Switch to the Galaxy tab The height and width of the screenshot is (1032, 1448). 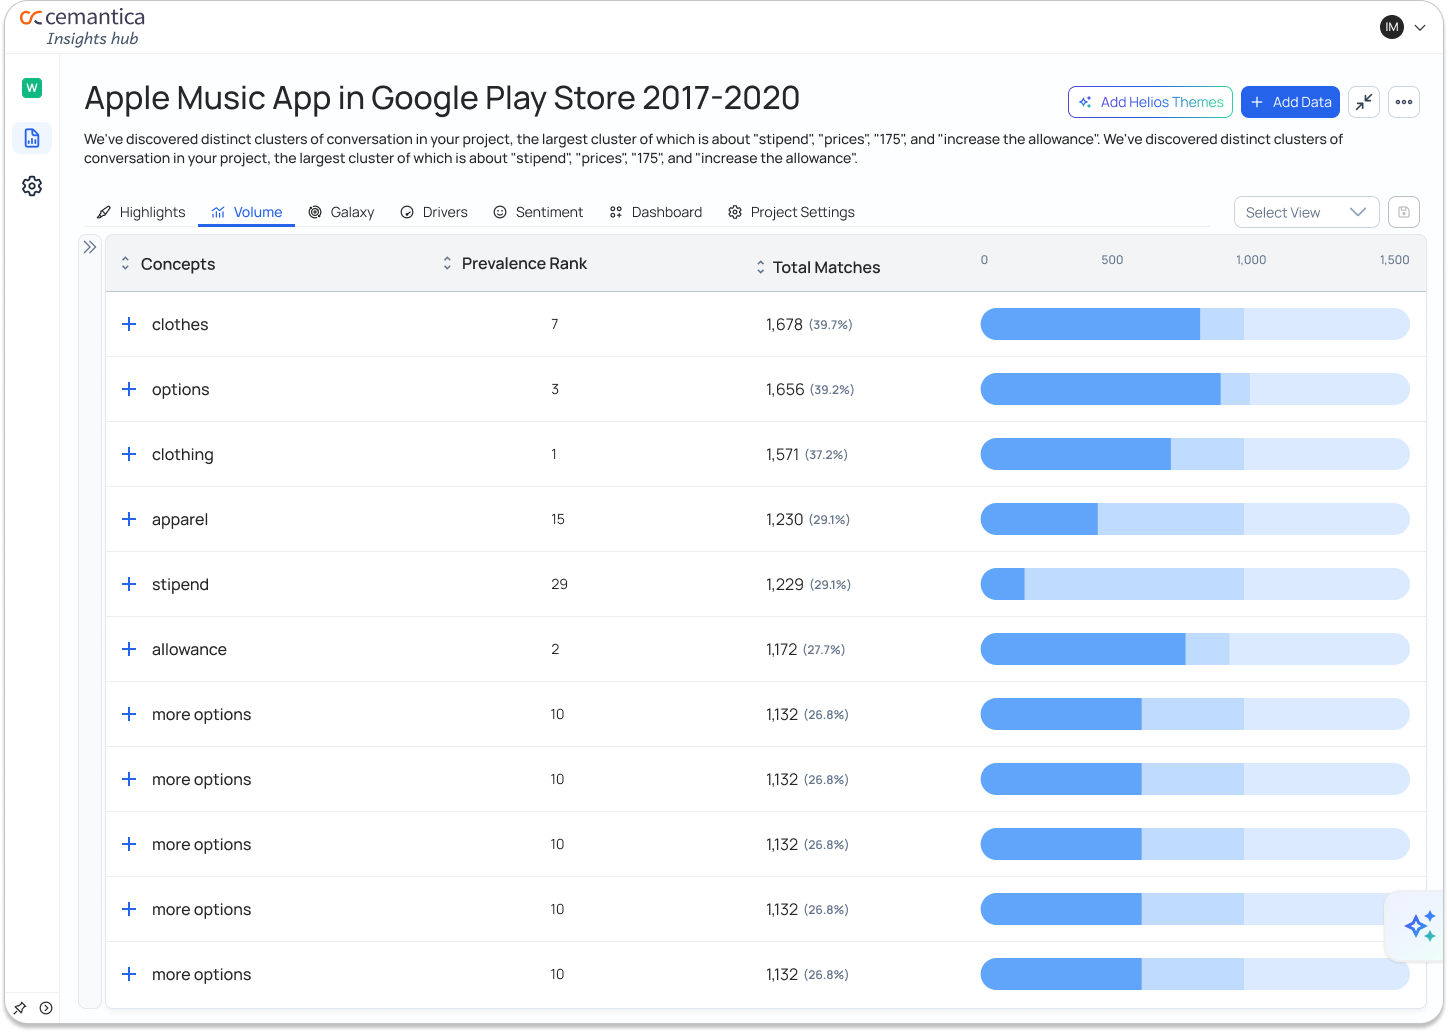pyautogui.click(x=341, y=212)
